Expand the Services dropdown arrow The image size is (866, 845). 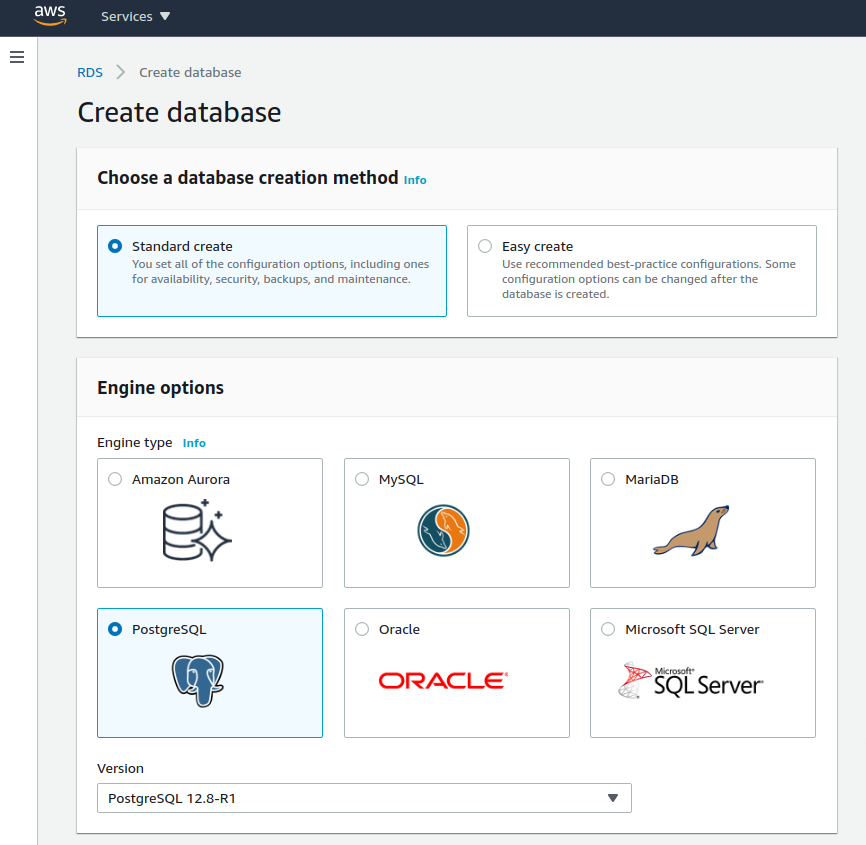click(165, 17)
